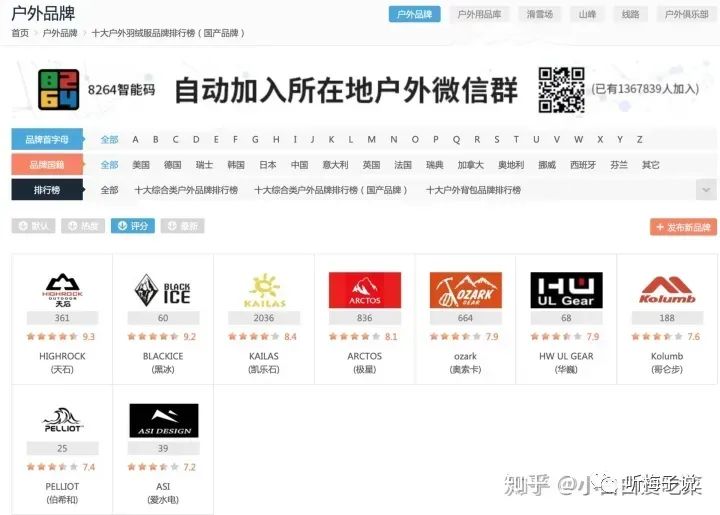Filter brand nationality by 芬兰
This screenshot has width=720, height=515.
(x=619, y=165)
